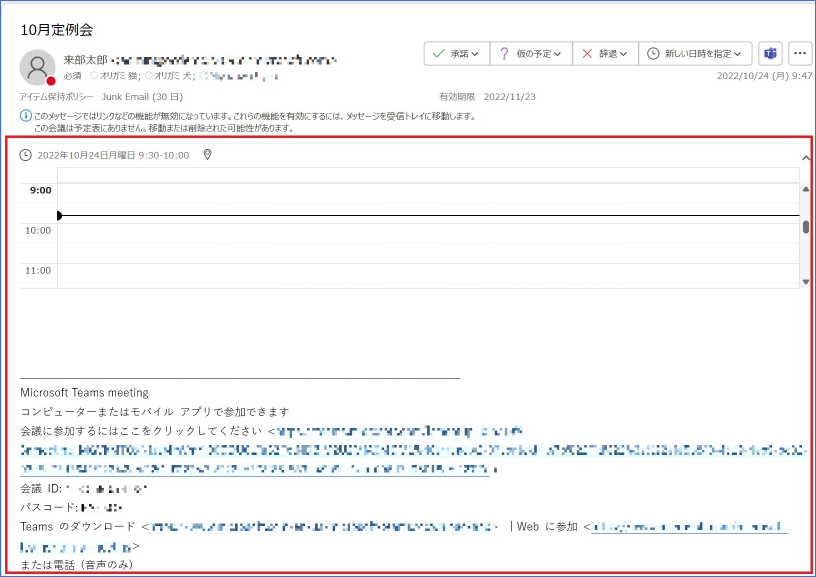Open the more actions ellipsis menu

tap(800, 53)
